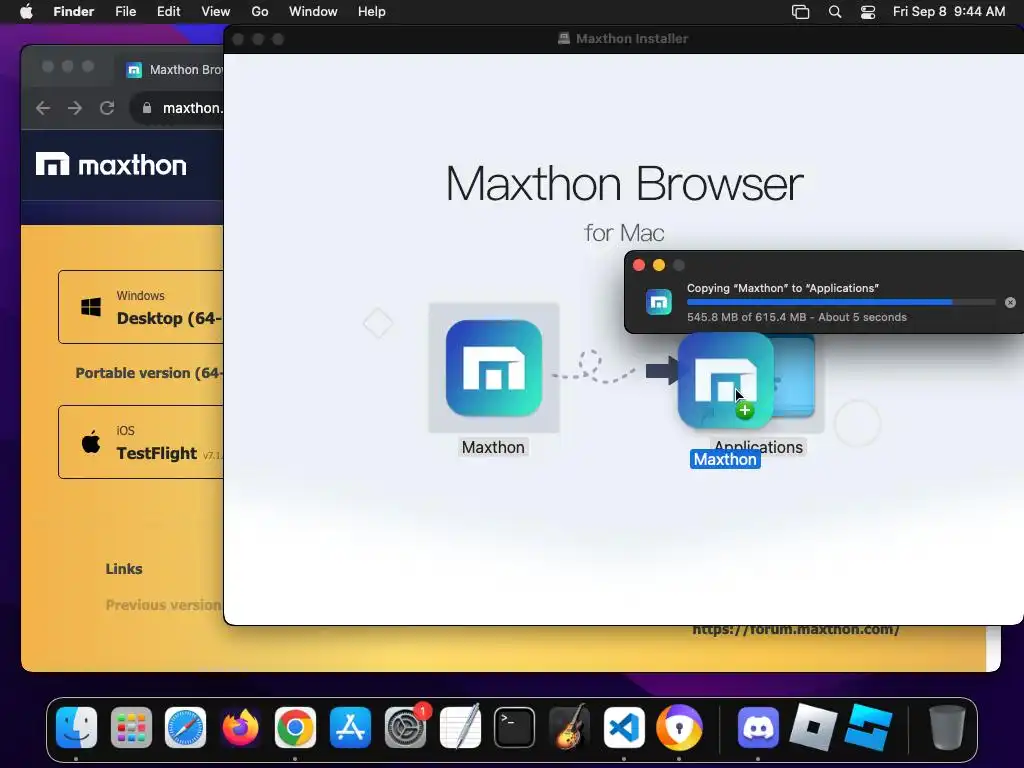The width and height of the screenshot is (1024, 768).
Task: Click the date and time in the menu bar
Action: 949,12
